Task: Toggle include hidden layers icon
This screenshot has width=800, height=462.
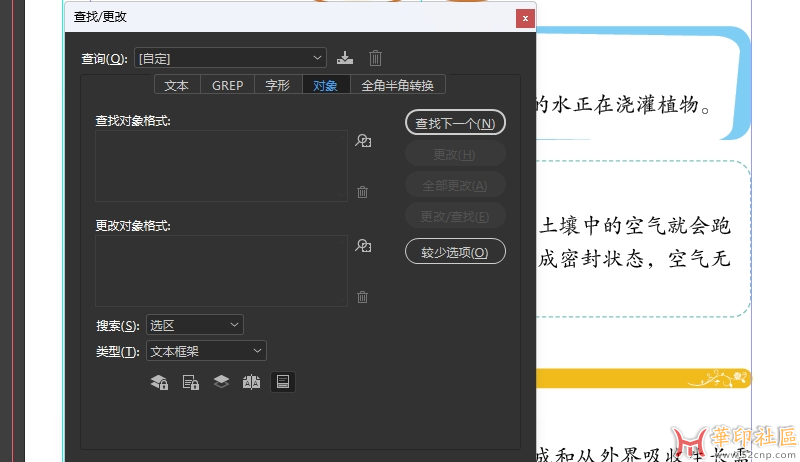Action: [x=221, y=382]
